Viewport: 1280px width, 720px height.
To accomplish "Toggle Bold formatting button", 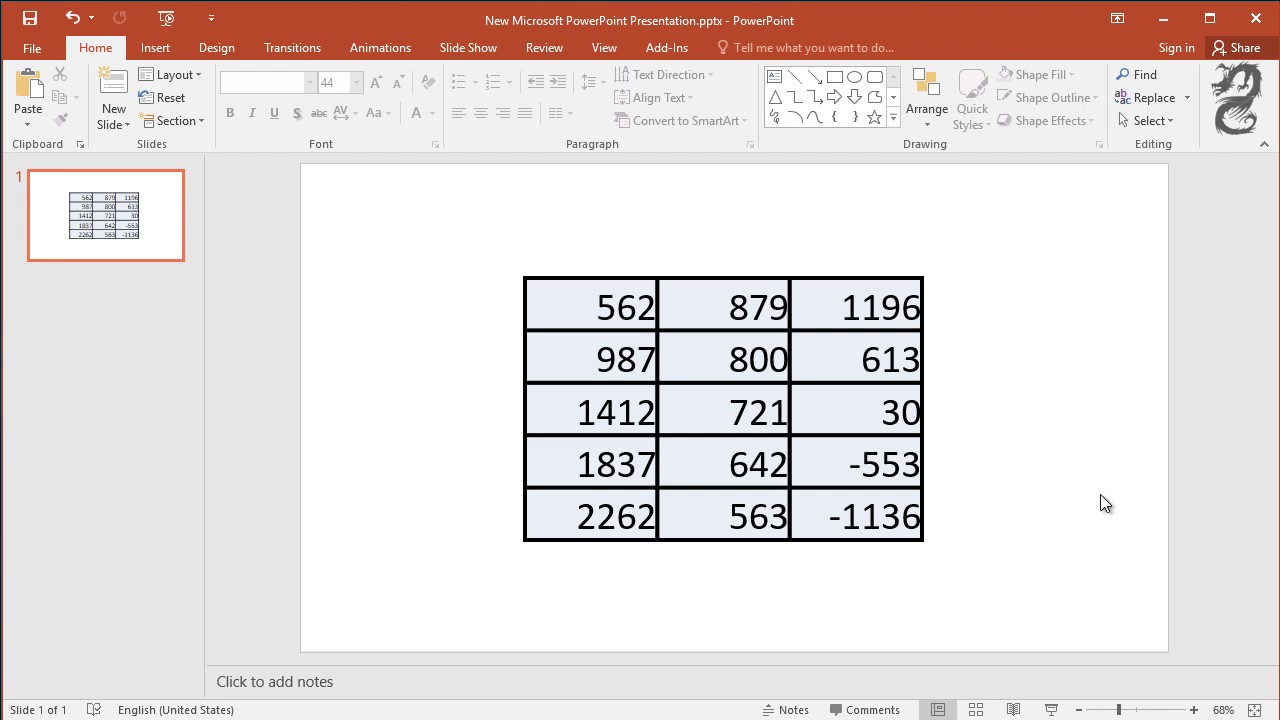I will [230, 113].
